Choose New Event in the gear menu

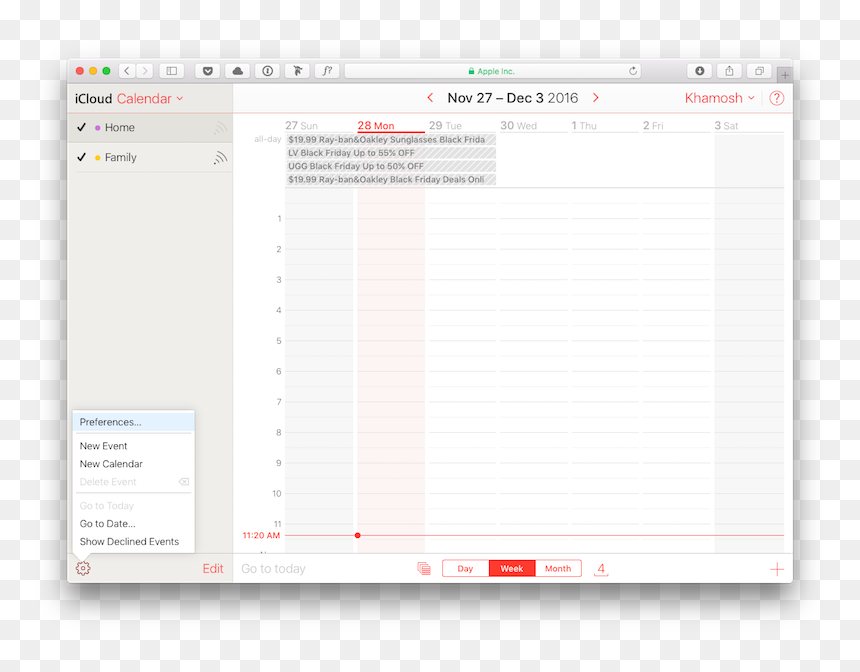coord(133,446)
